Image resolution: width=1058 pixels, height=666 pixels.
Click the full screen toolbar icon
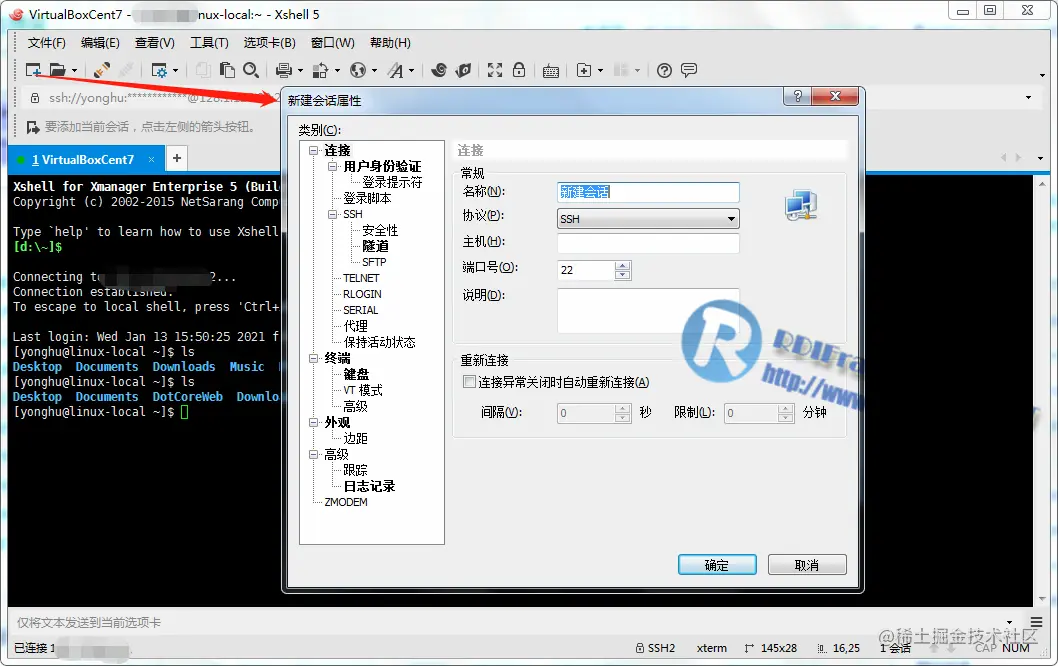pyautogui.click(x=494, y=70)
